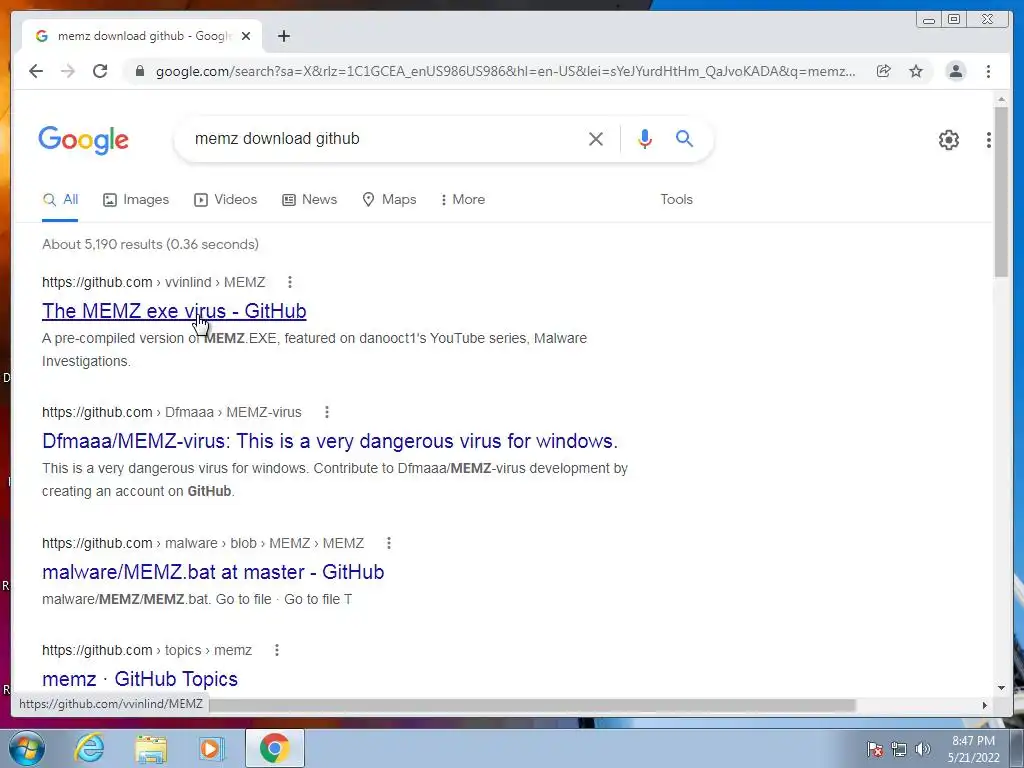
Task: Open site info via the padlock icon
Action: (x=139, y=71)
